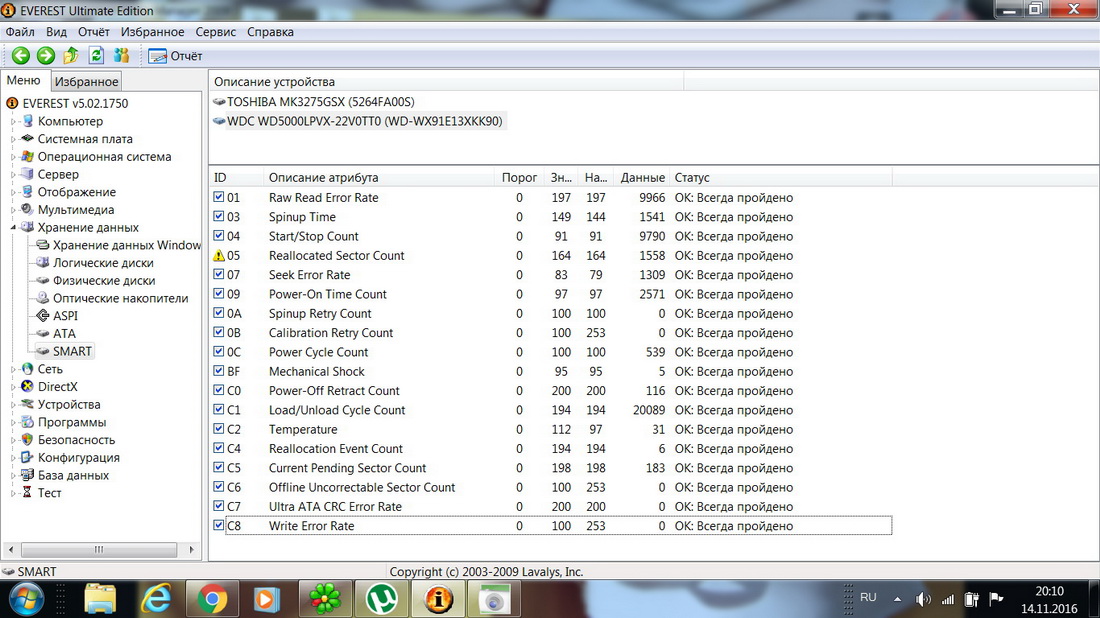
Task: Collapse the Хранение данных tree node
Action: click(14, 228)
